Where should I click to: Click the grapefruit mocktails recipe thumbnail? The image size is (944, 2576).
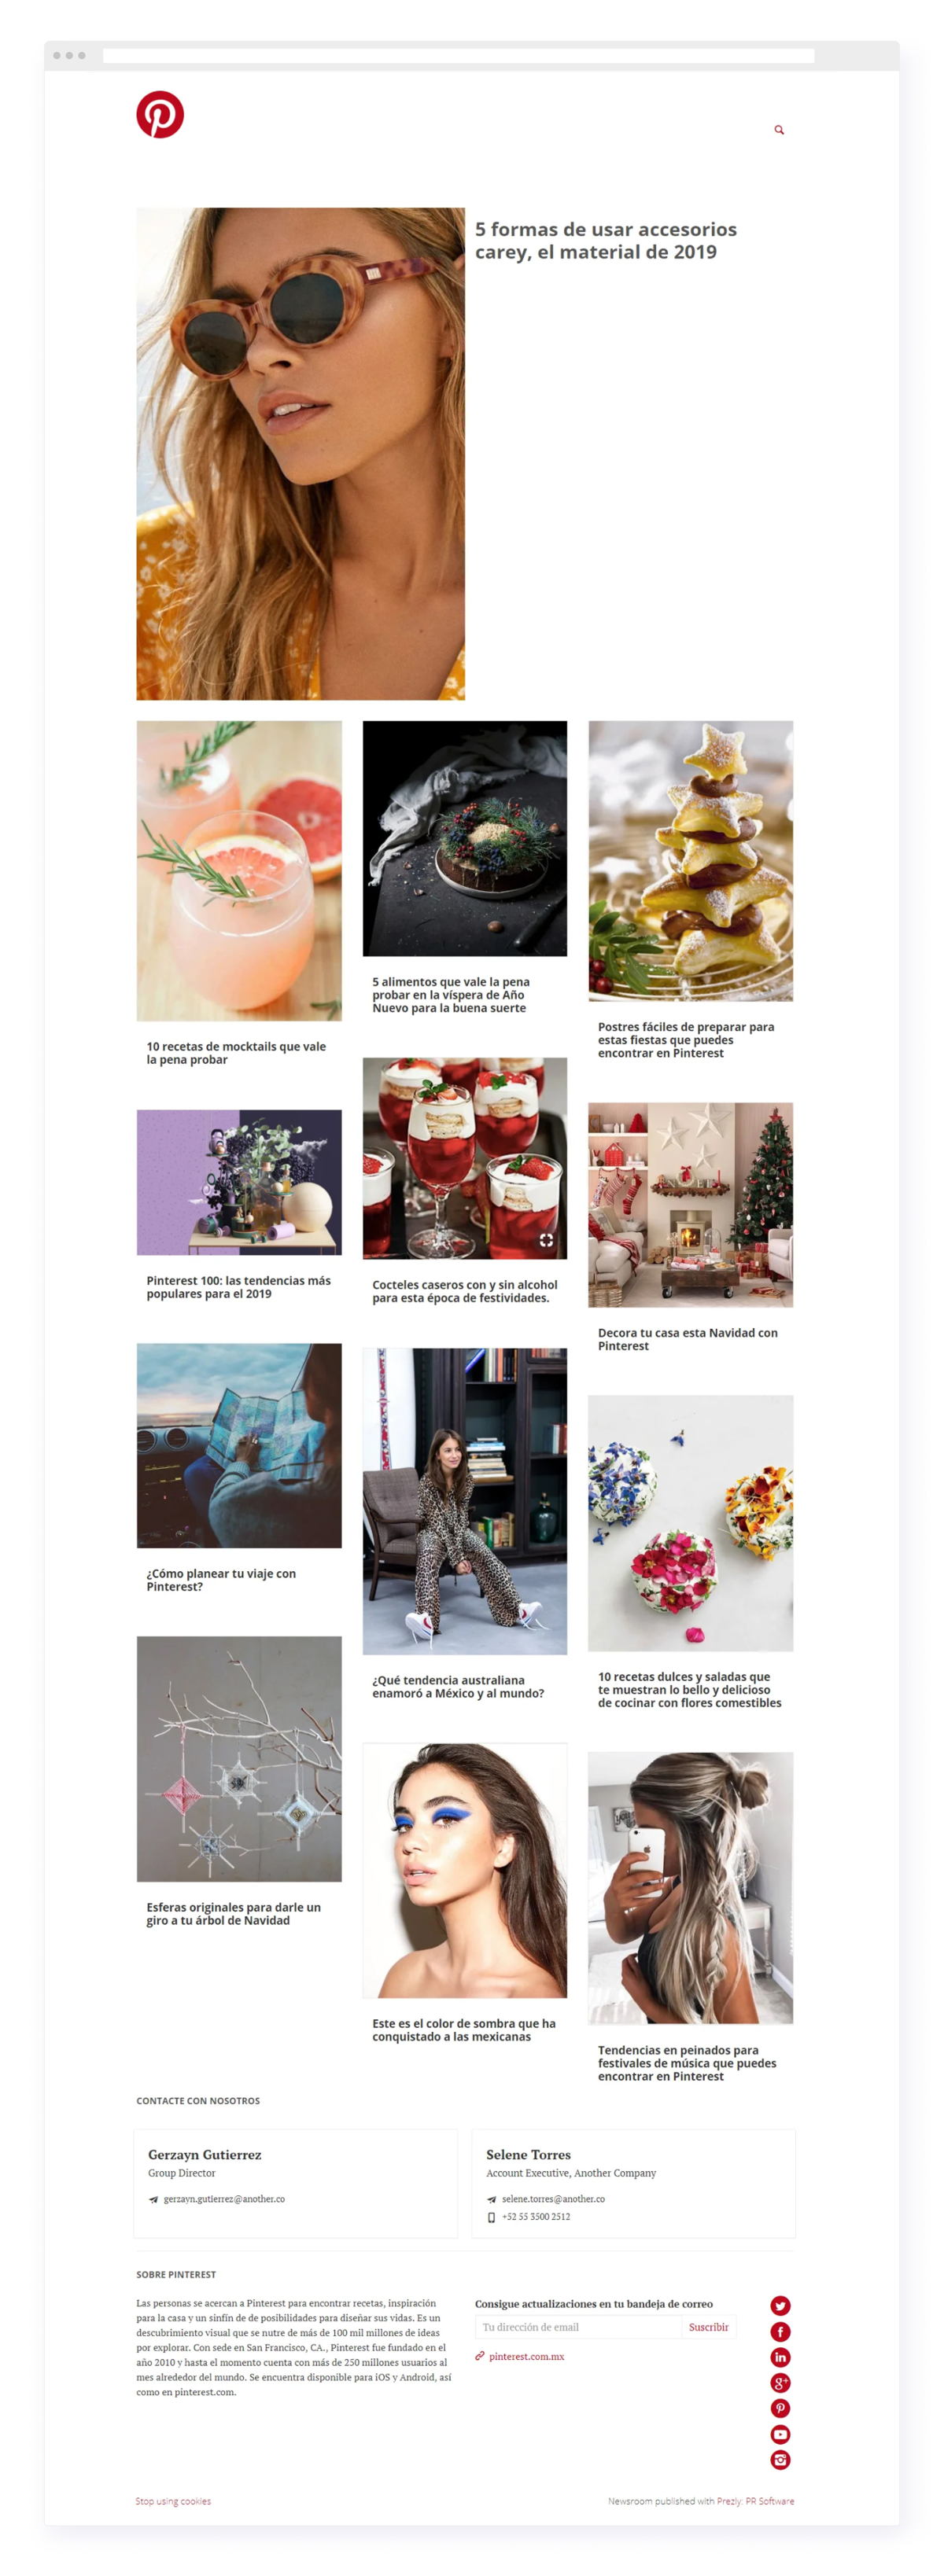239,870
